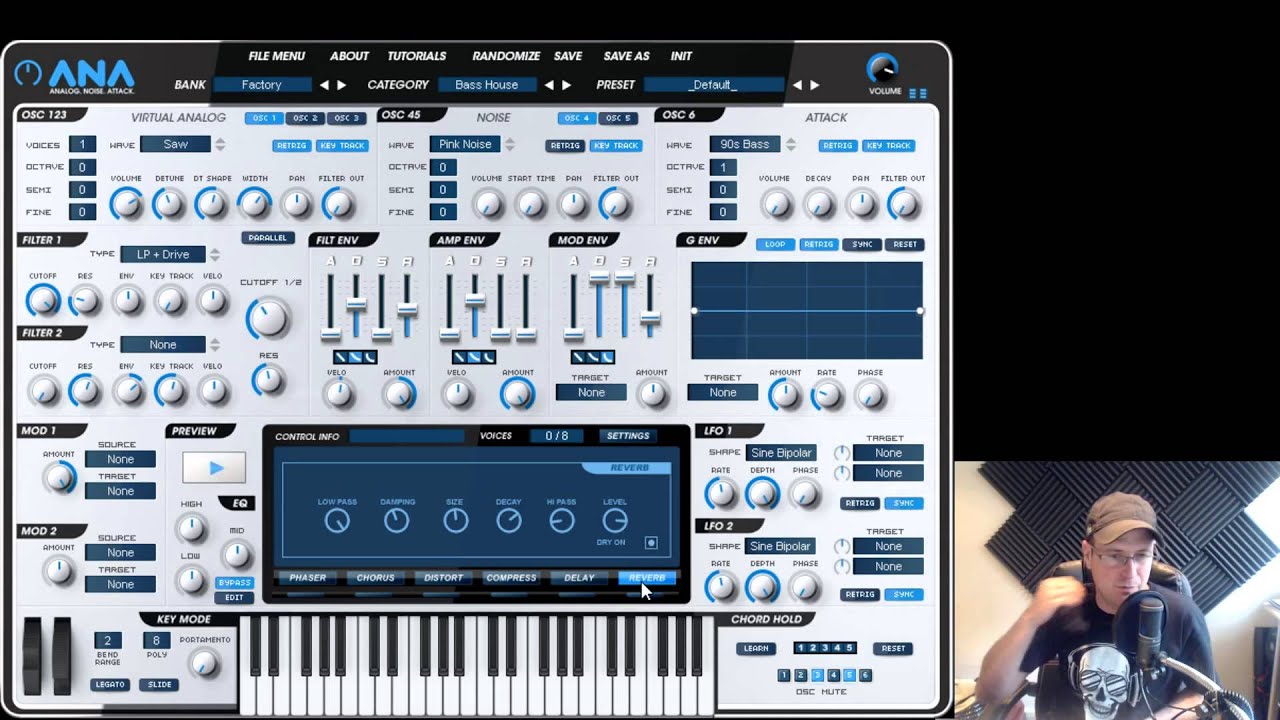The image size is (1280, 720).
Task: Go to previous bank with left arrow
Action: pos(324,85)
